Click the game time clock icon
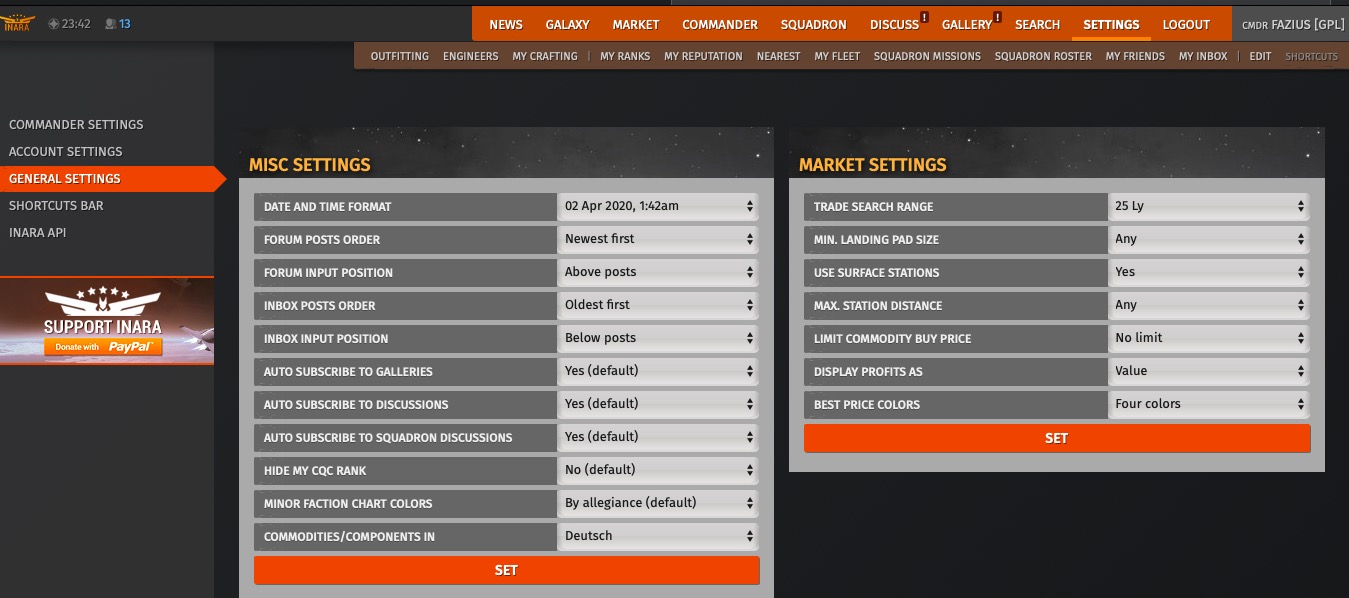This screenshot has width=1349, height=598. pos(54,24)
